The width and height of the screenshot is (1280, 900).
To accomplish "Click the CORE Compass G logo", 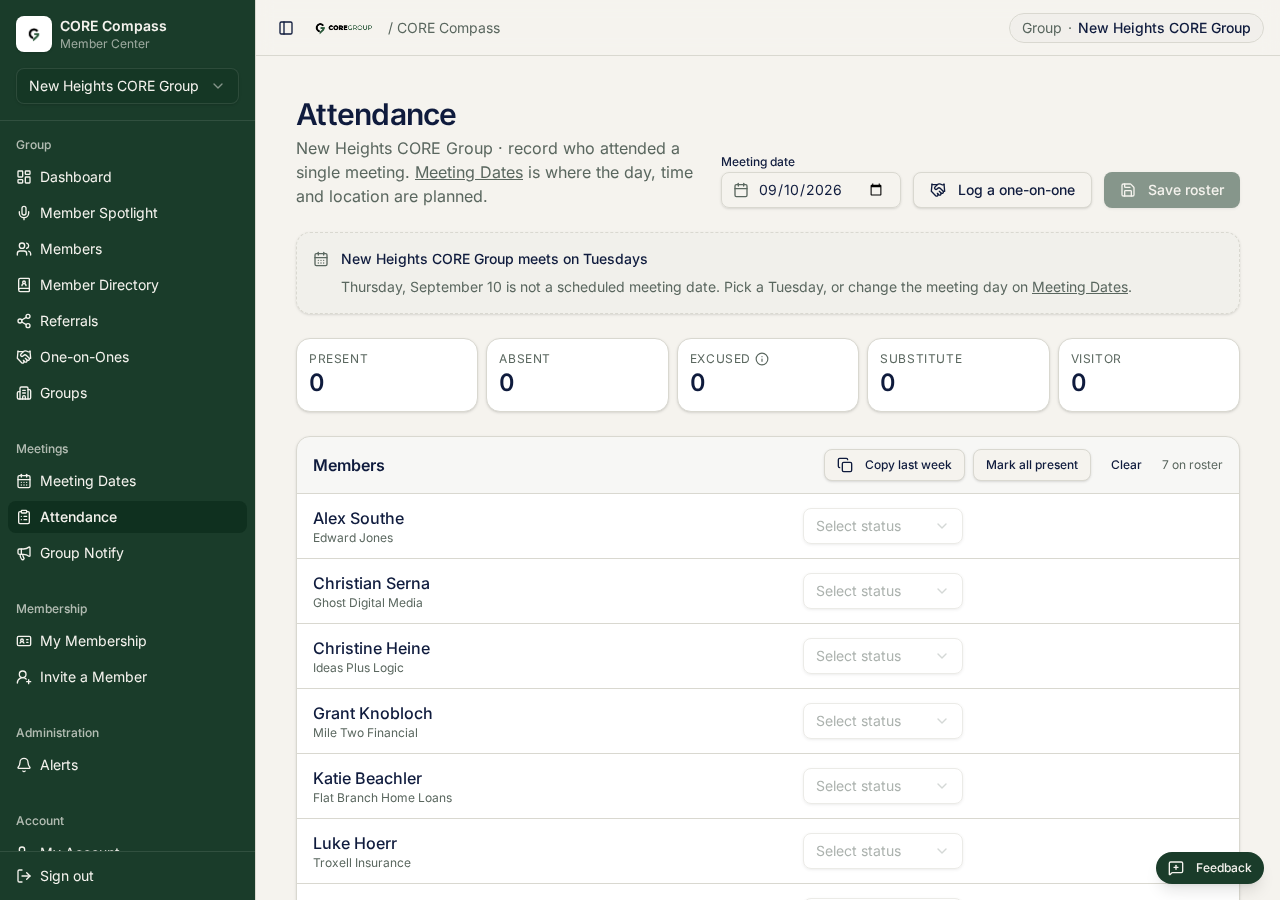I will 34,34.
